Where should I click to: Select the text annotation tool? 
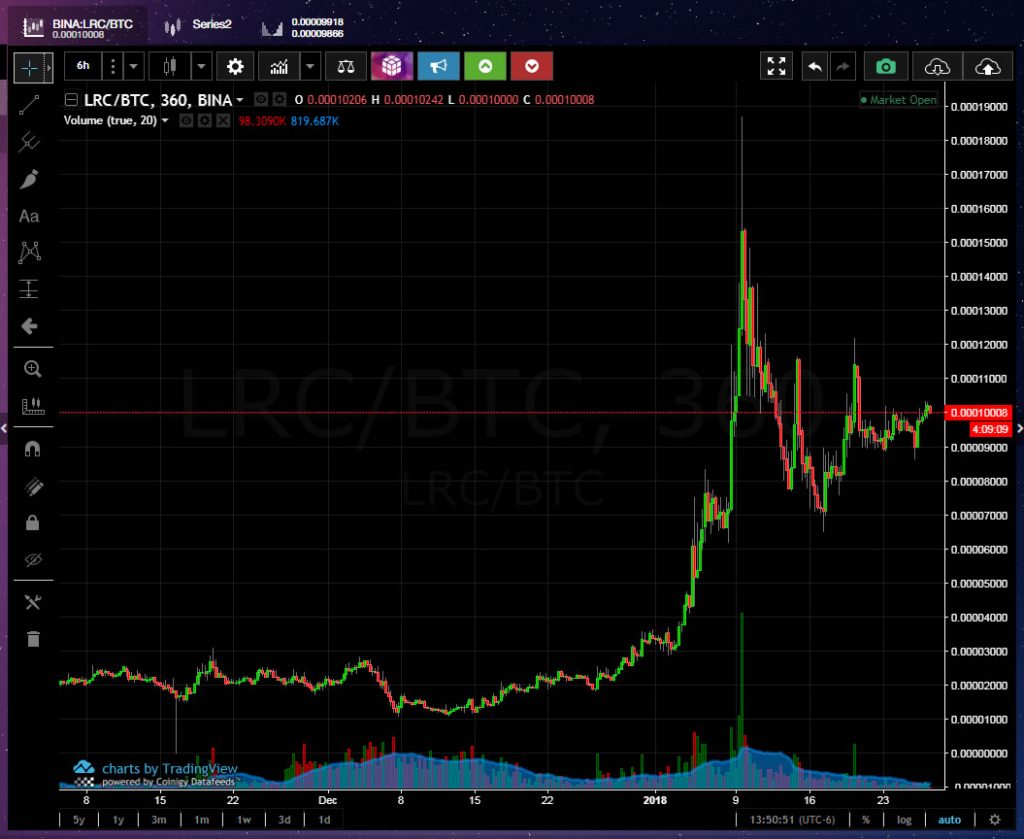[x=30, y=216]
